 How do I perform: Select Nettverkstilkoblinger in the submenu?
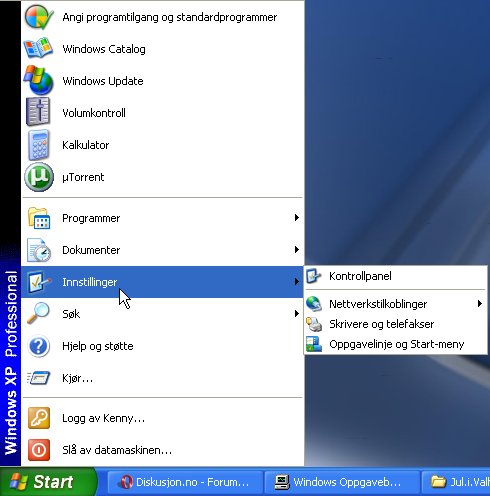pos(396,304)
